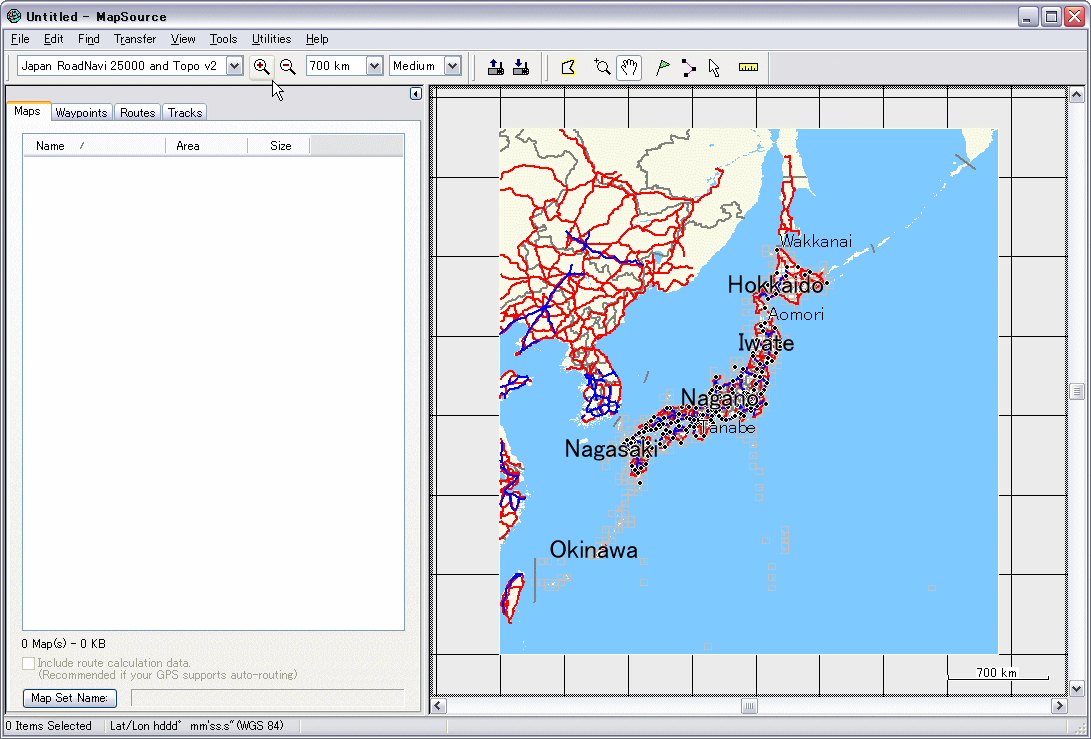The width and height of the screenshot is (1091, 739).
Task: Open the Utilities menu
Action: [271, 39]
